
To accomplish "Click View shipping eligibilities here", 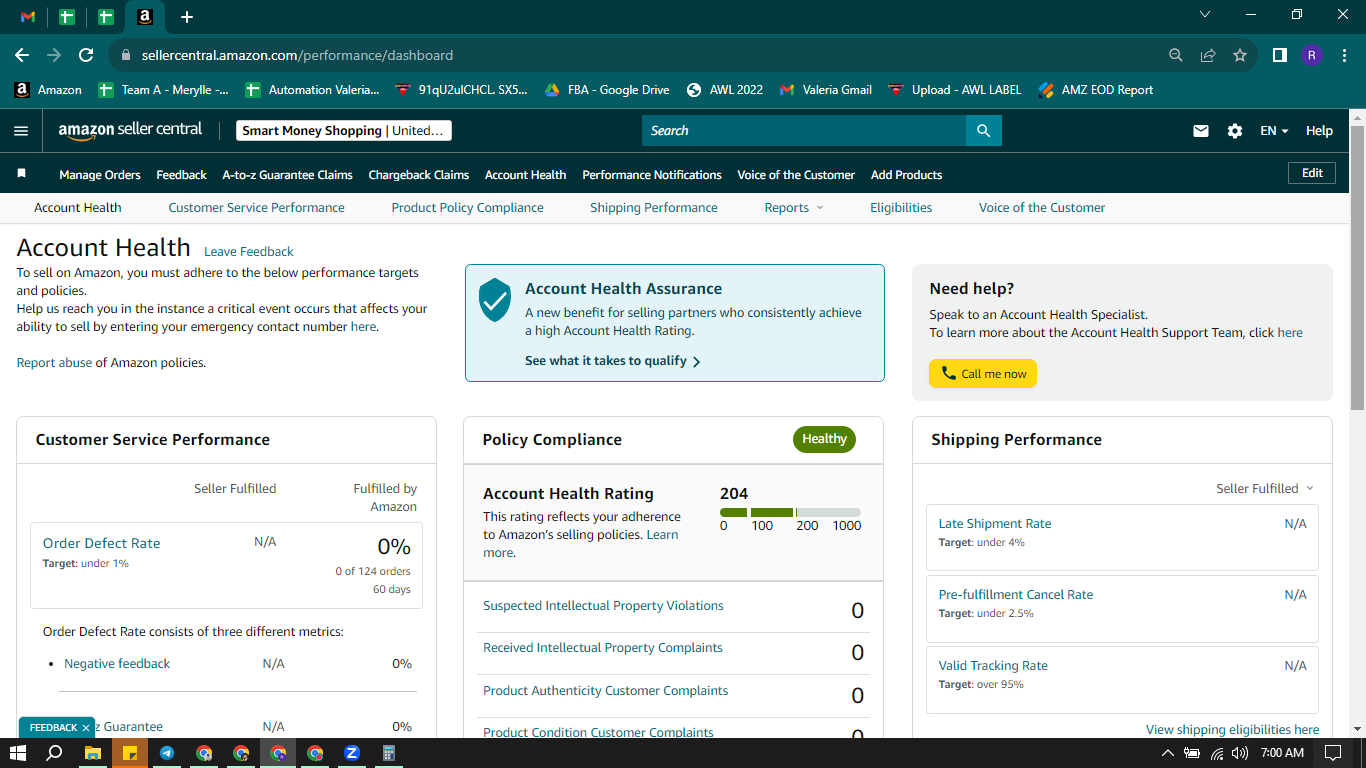I will coord(1232,730).
